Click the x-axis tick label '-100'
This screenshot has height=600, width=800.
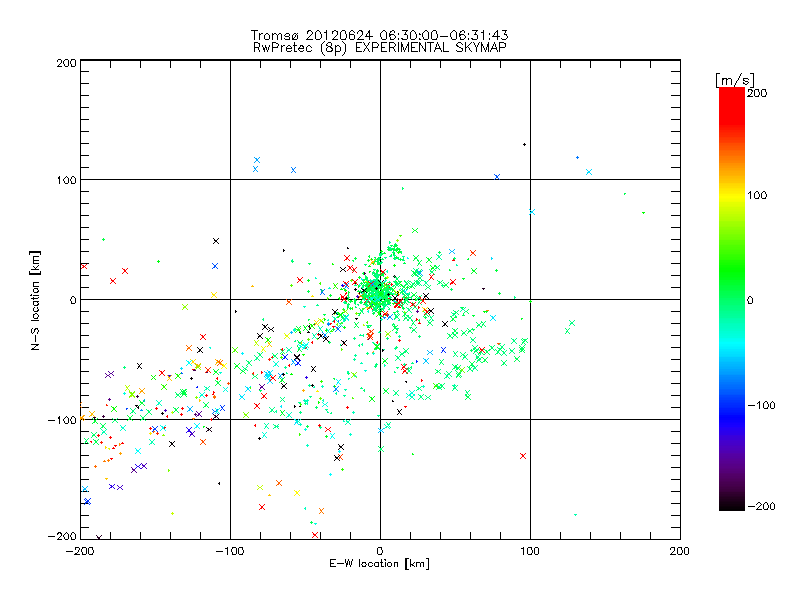point(230,551)
